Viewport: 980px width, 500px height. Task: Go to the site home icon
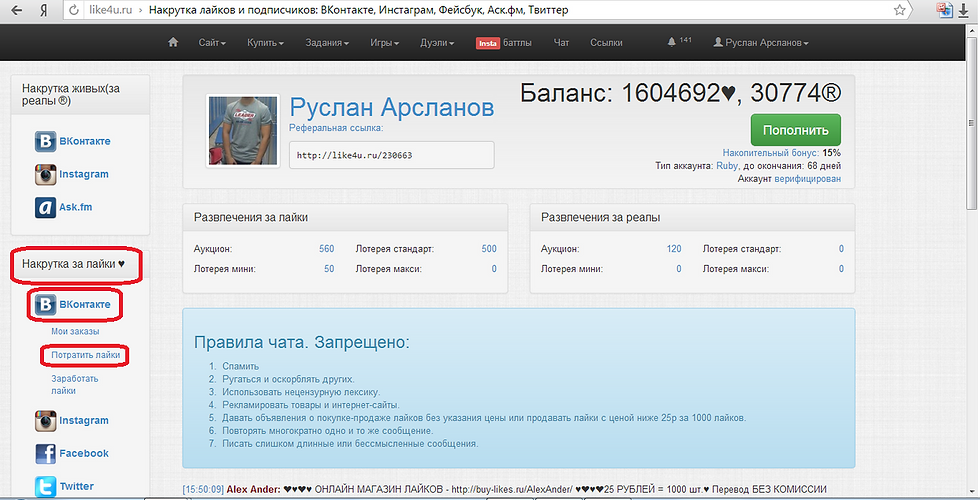(173, 42)
